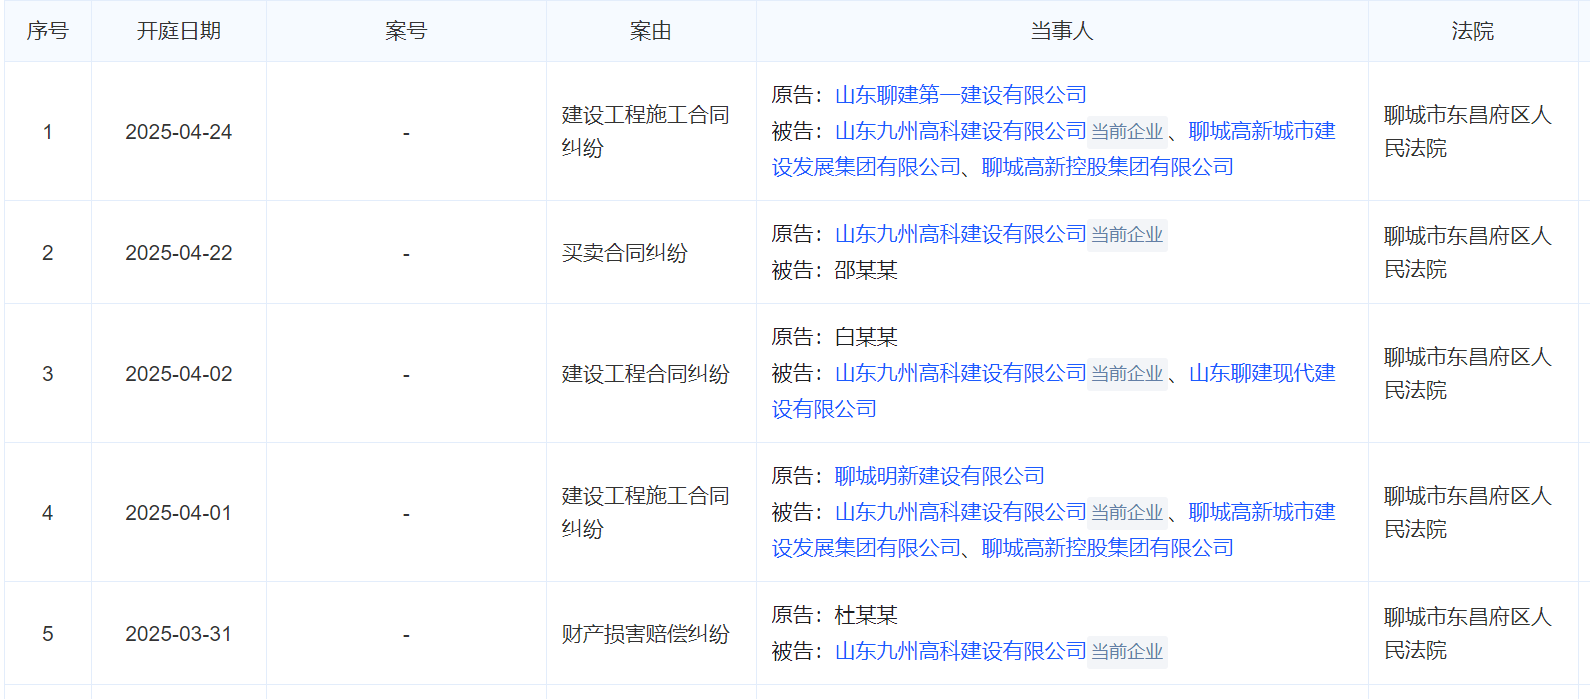The height and width of the screenshot is (699, 1590).
Task: Click the 案由 column header
Action: point(650,31)
